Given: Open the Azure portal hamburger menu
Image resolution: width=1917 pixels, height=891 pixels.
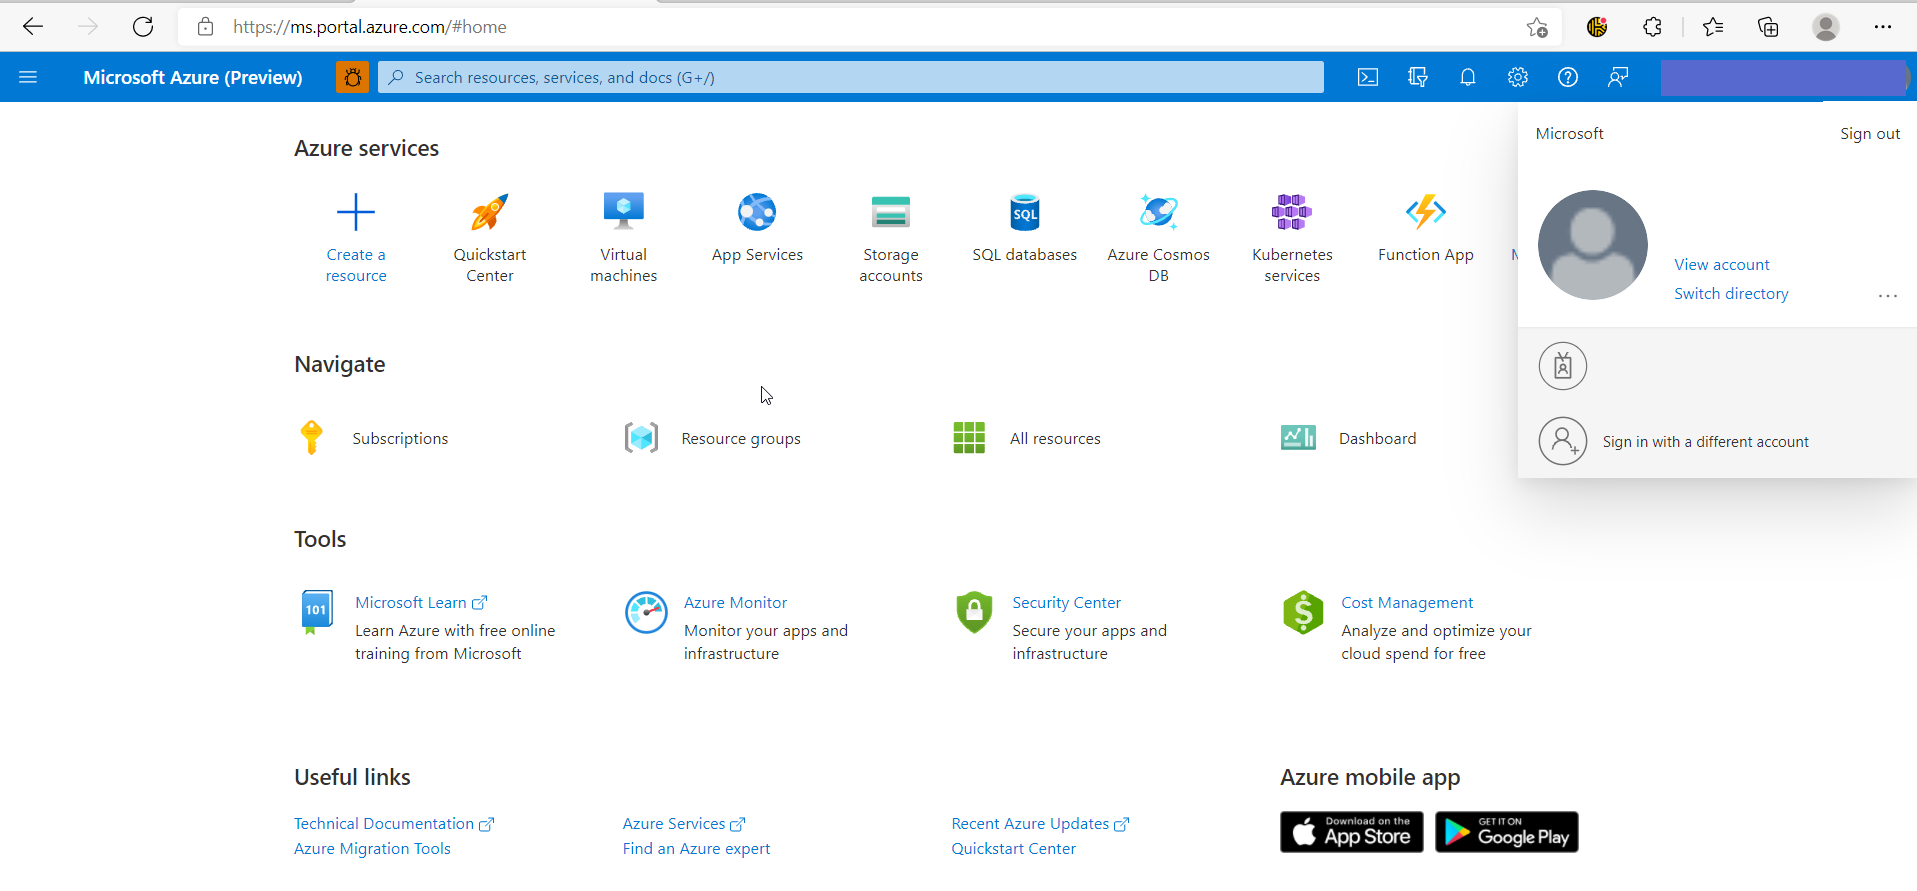Looking at the screenshot, I should (x=28, y=77).
